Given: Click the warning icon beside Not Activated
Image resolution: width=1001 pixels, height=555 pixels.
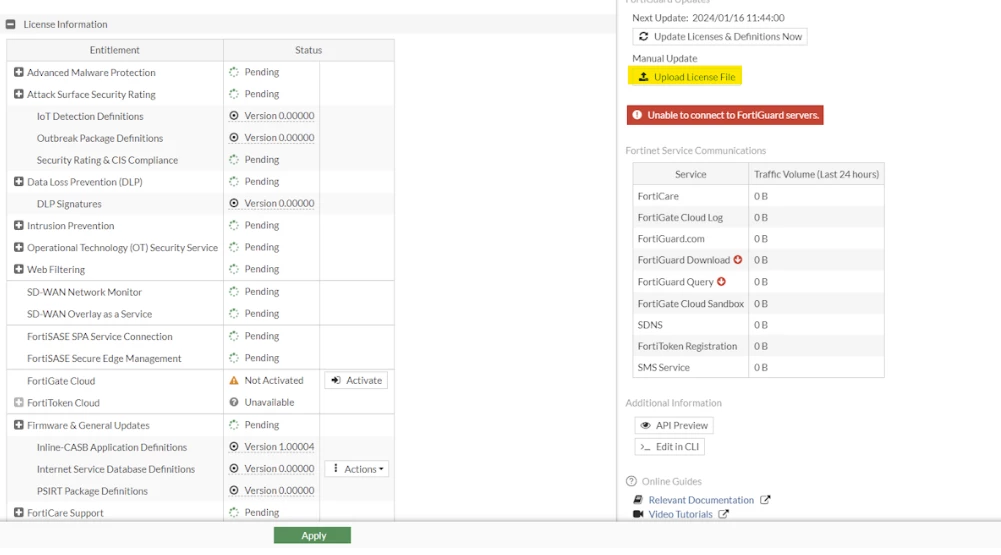Looking at the screenshot, I should (x=234, y=380).
